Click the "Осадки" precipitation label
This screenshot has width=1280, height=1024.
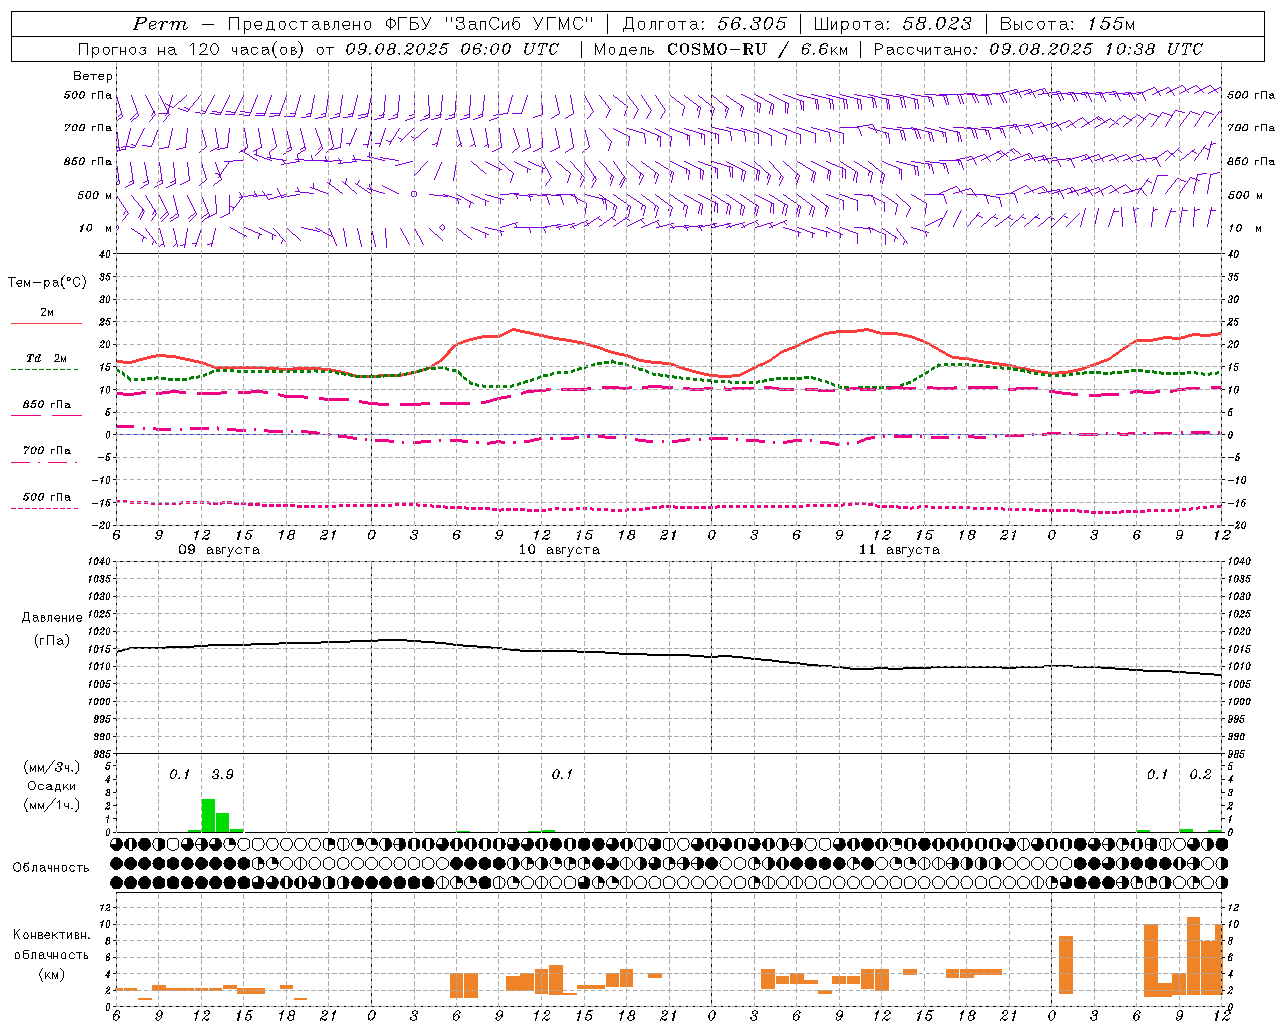(x=51, y=786)
